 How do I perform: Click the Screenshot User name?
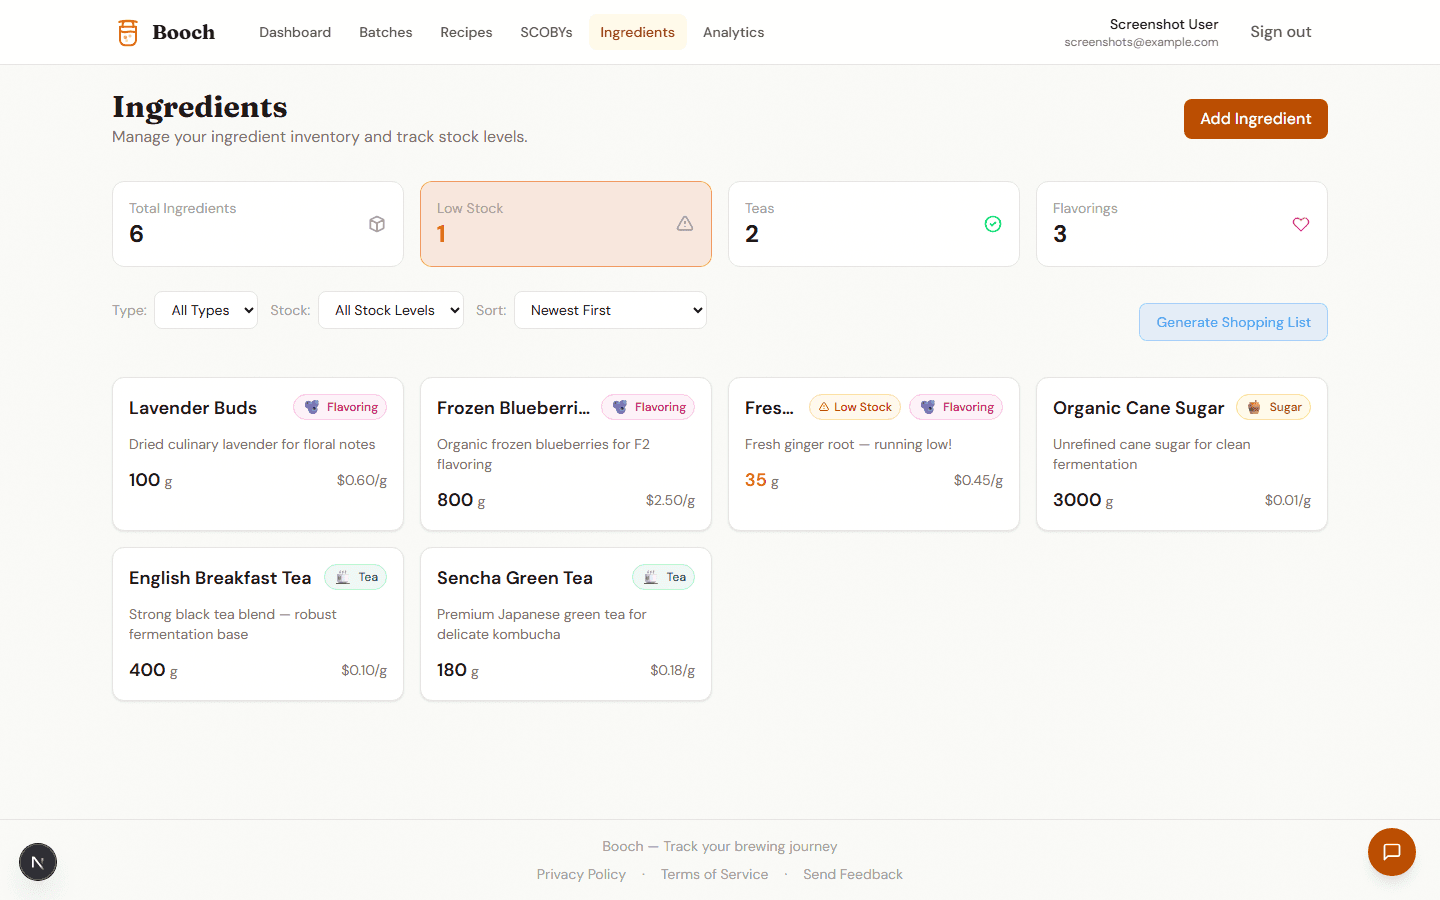[1164, 24]
